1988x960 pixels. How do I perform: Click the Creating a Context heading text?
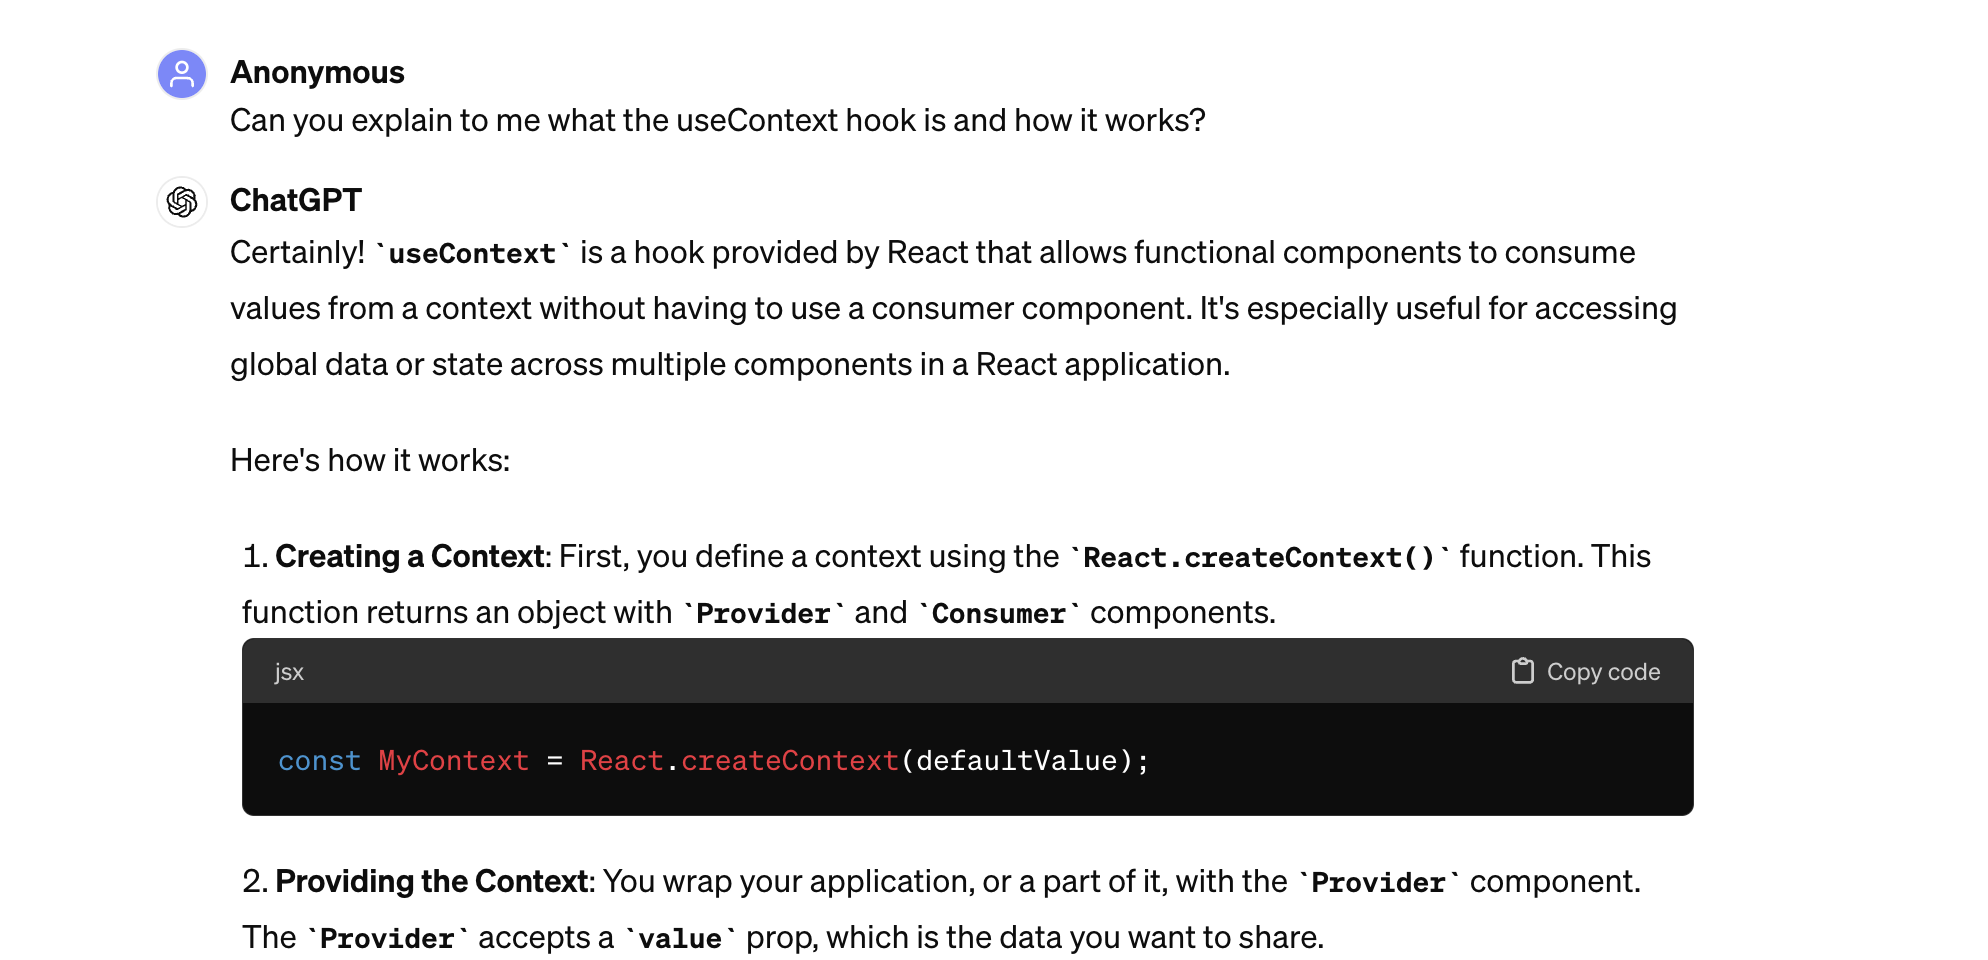click(x=406, y=557)
